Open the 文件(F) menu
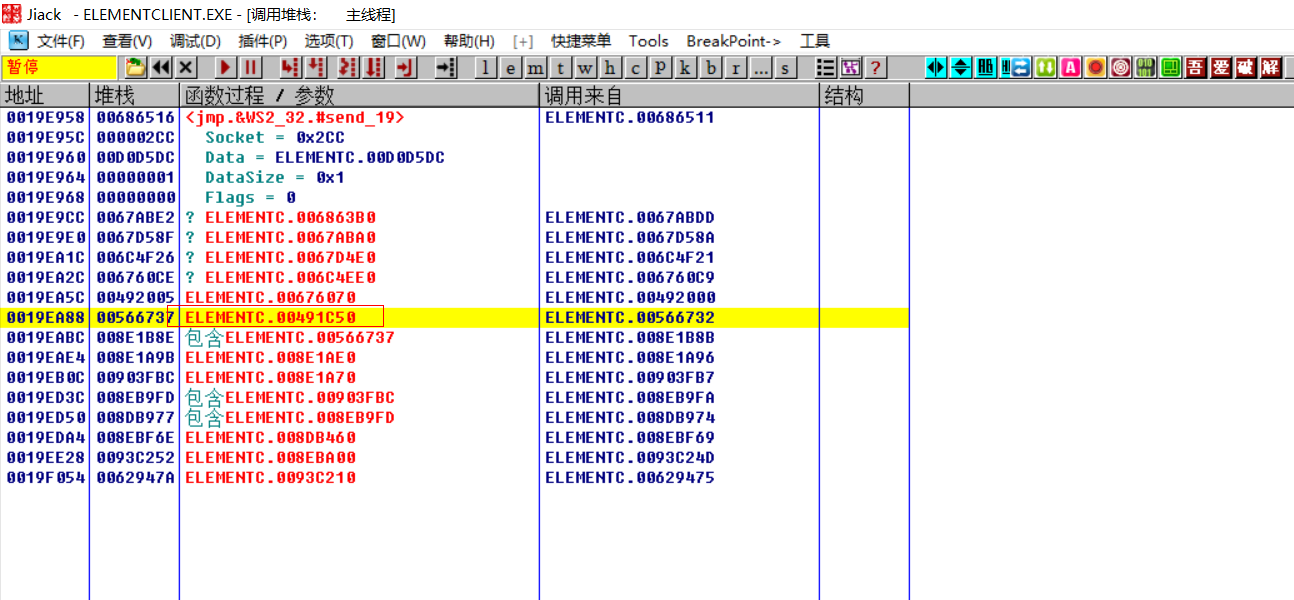Screen dimensions: 1294x600 coord(61,41)
